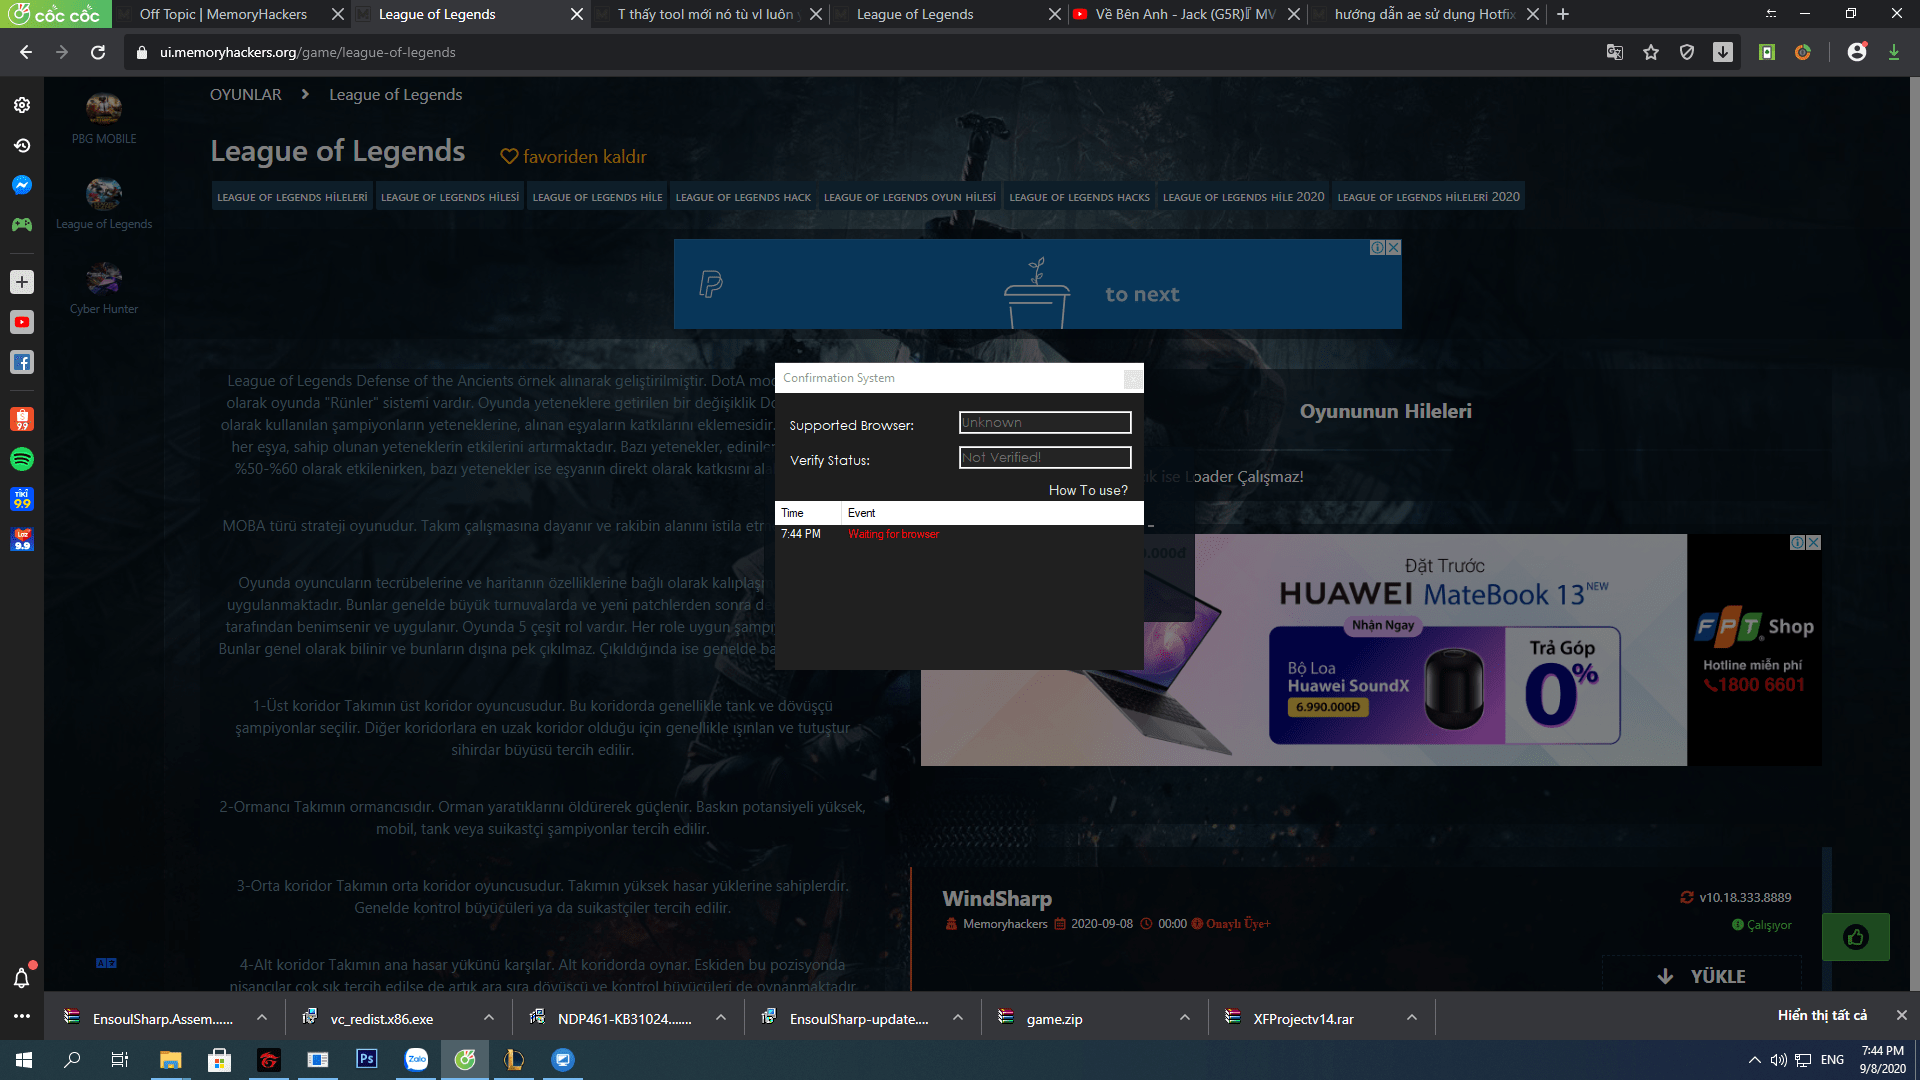Switch to the Vê Bên Anh YouTube tab
Viewport: 1920px width, 1080px height.
coord(1186,14)
